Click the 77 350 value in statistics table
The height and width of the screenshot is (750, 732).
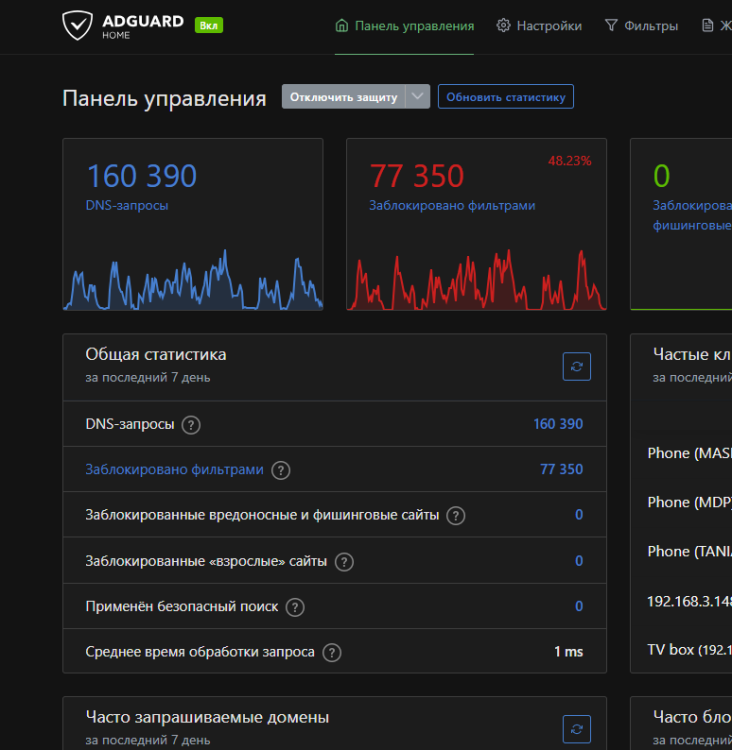pos(561,469)
